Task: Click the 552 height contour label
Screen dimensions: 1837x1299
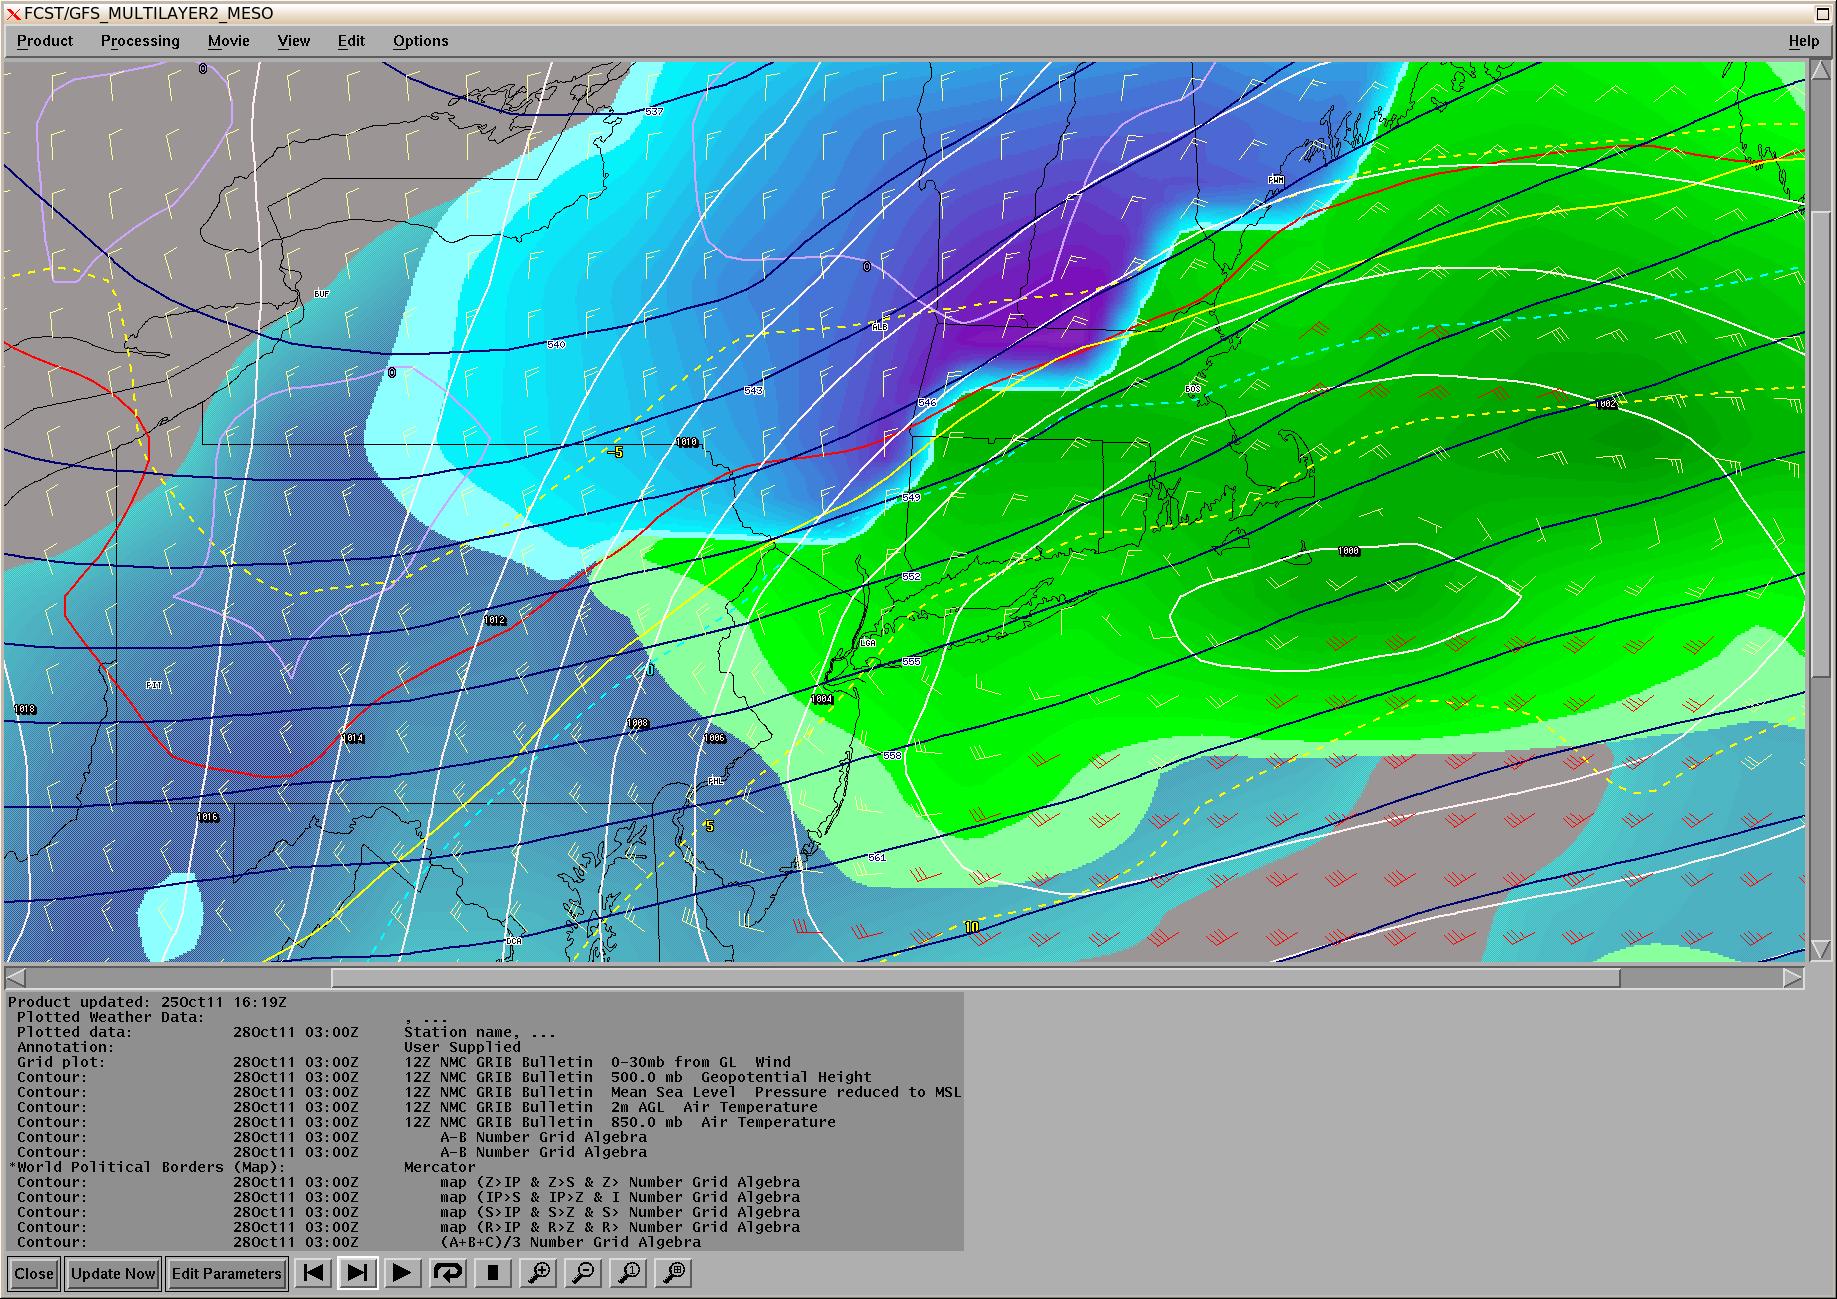Action: [x=910, y=577]
